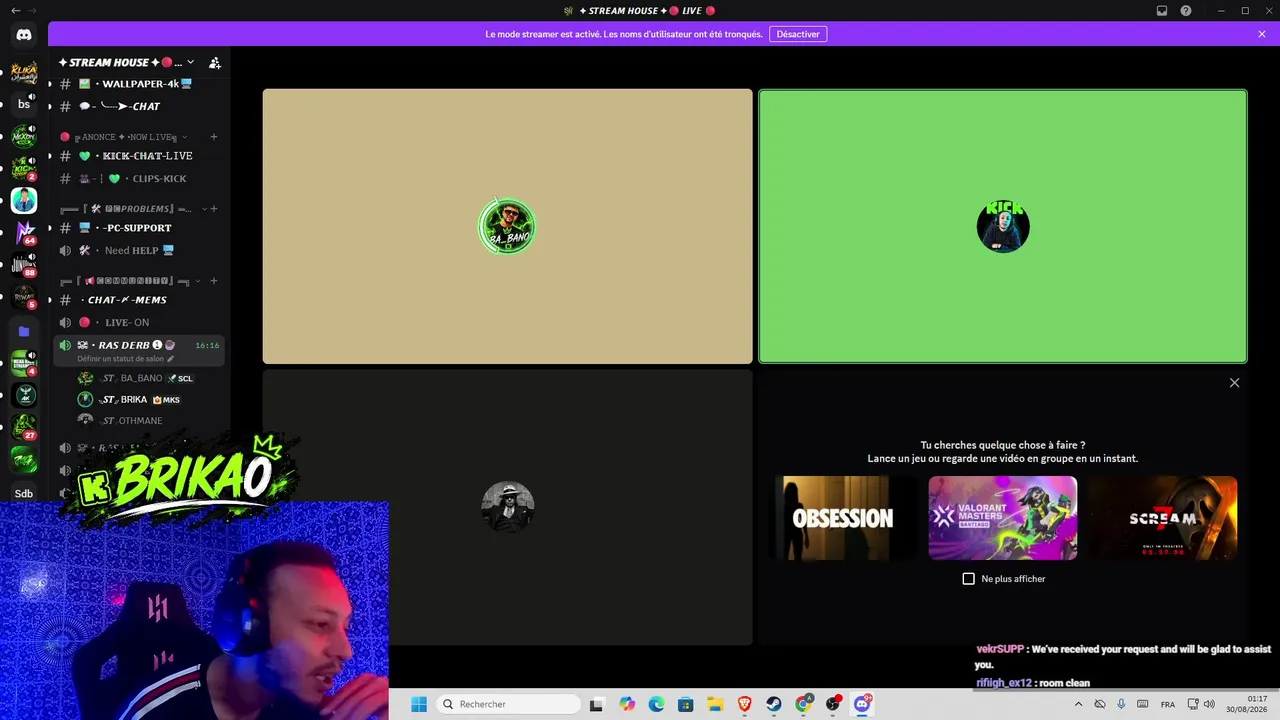Open Steam from taskbar

tap(774, 704)
